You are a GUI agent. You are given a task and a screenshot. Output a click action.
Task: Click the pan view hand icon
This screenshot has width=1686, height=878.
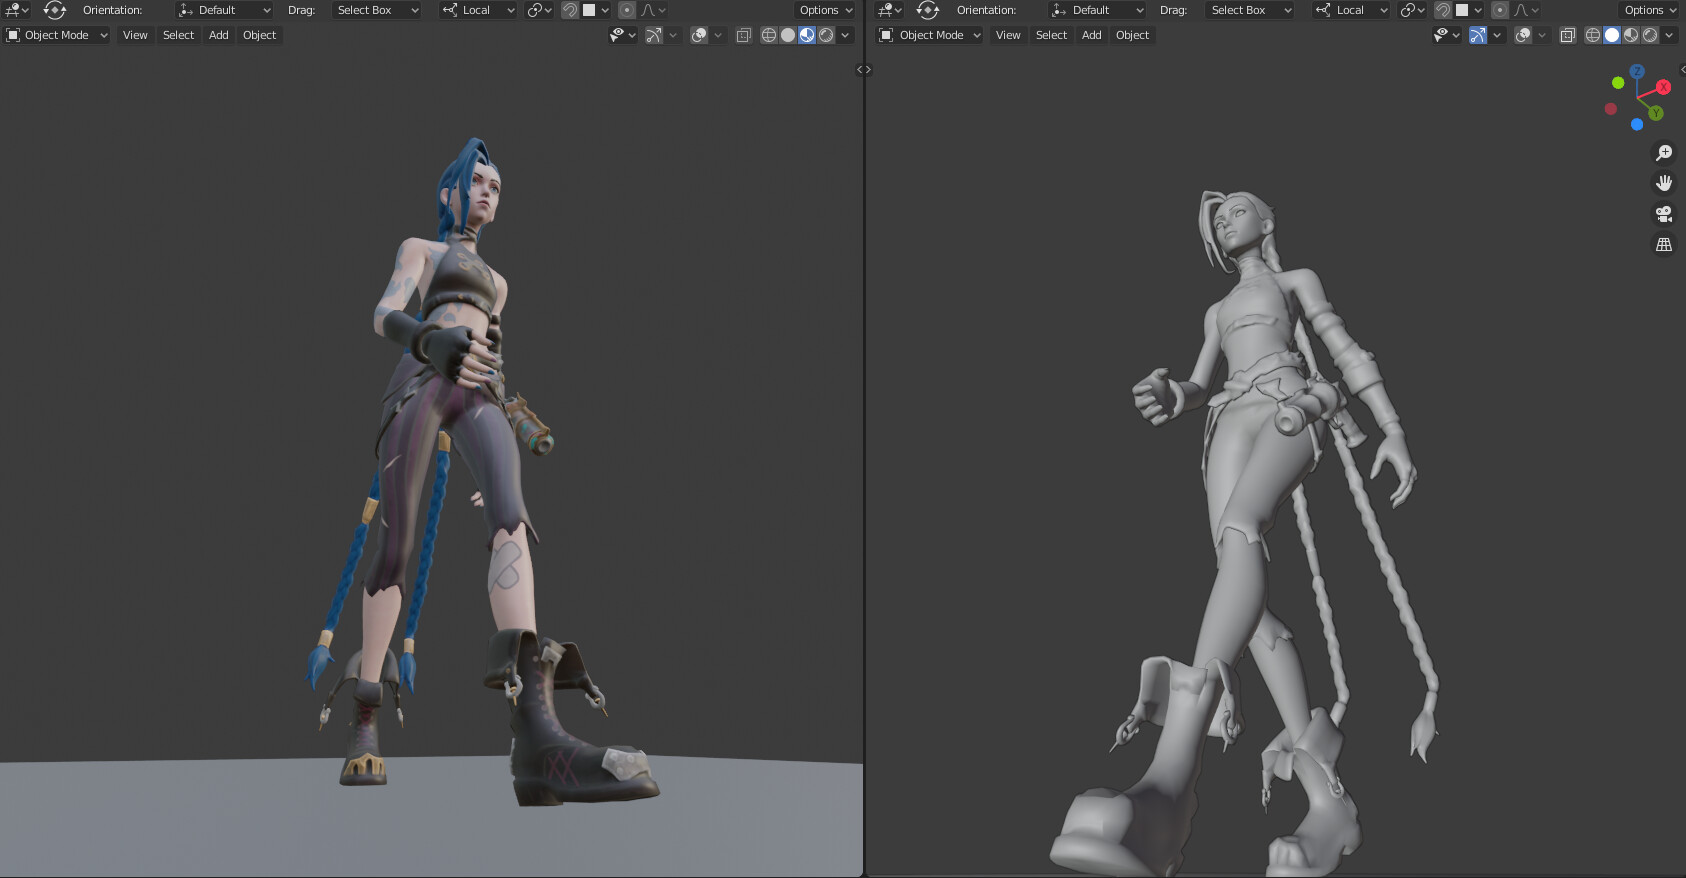(x=1664, y=183)
